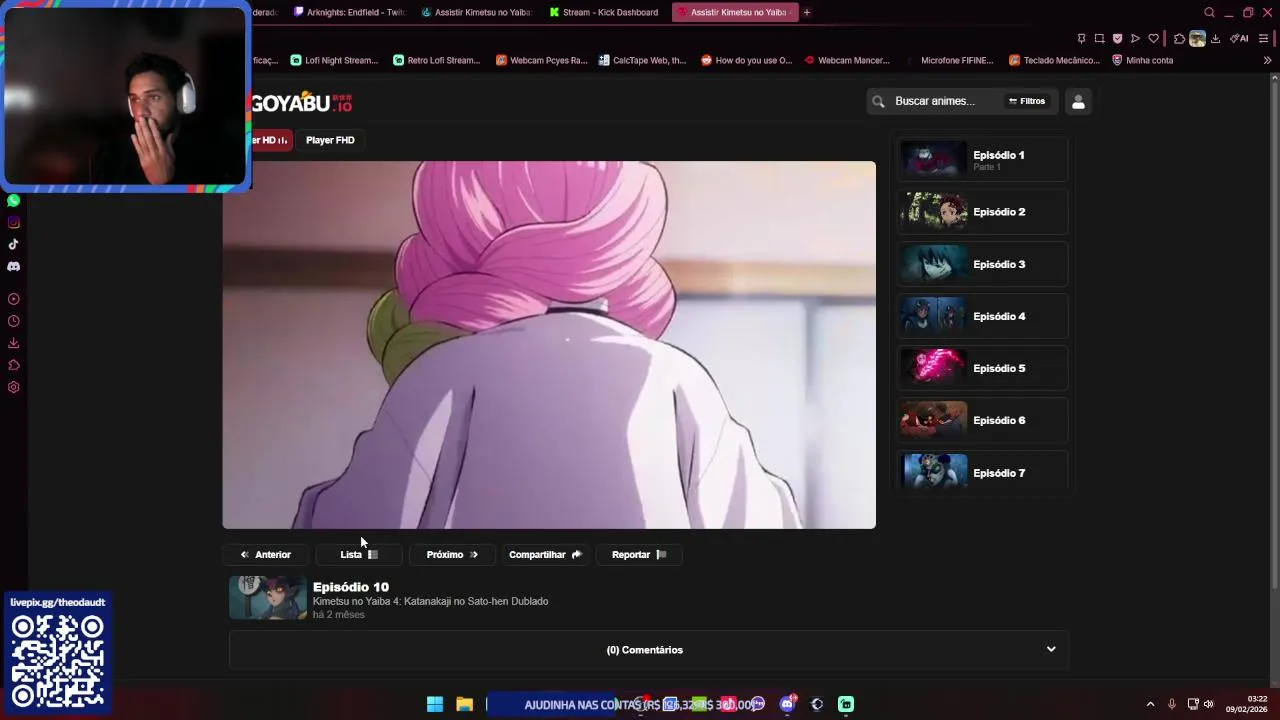Click the browser tab search magnifier
Image resolution: width=1280 pixels, height=720 pixels.
coord(1209,12)
